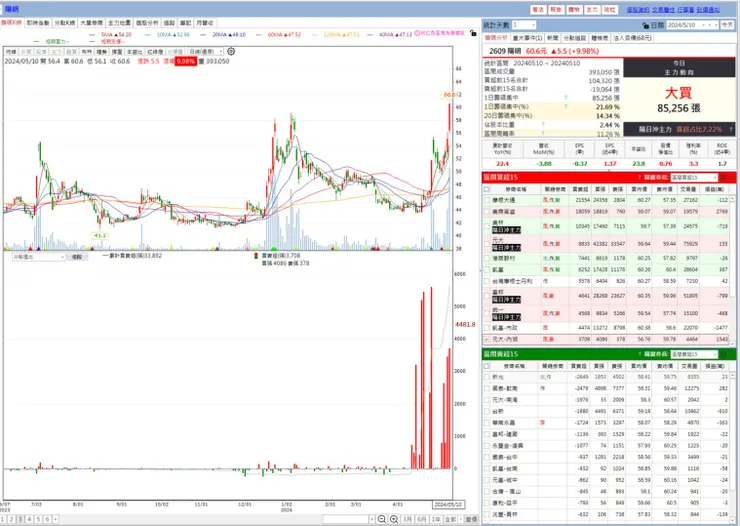This screenshot has height=526, width=740.
Task: Tick checkbox for 台新 row in sell list
Action: 487,411
